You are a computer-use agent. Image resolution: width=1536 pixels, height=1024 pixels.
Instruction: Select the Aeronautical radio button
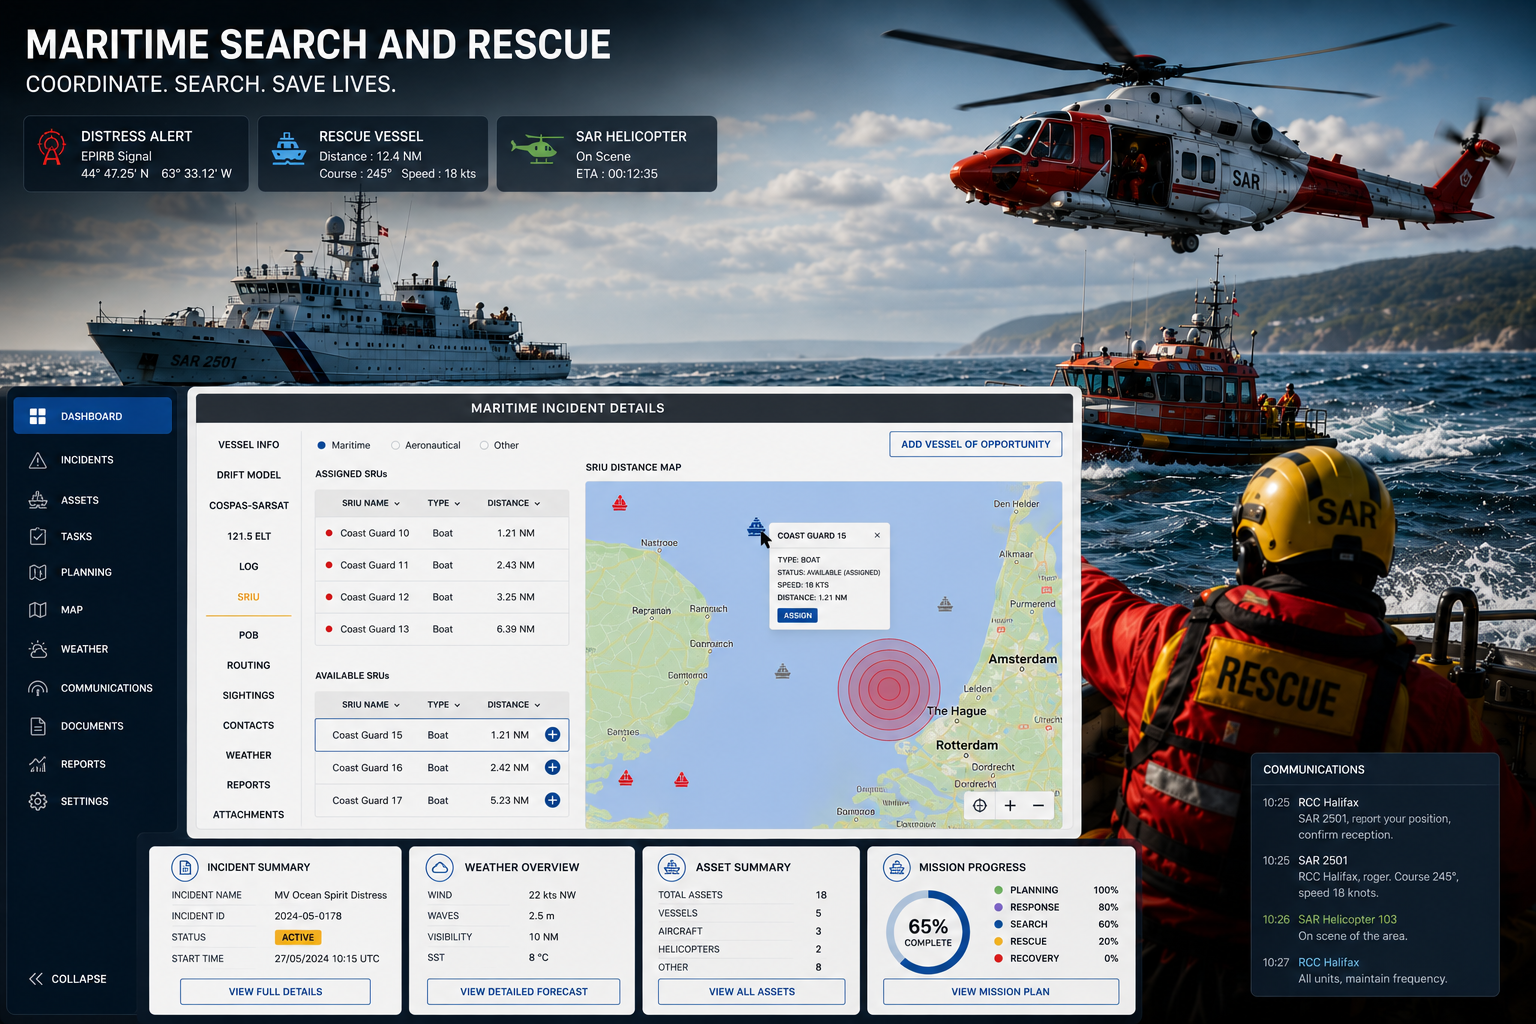(x=396, y=445)
